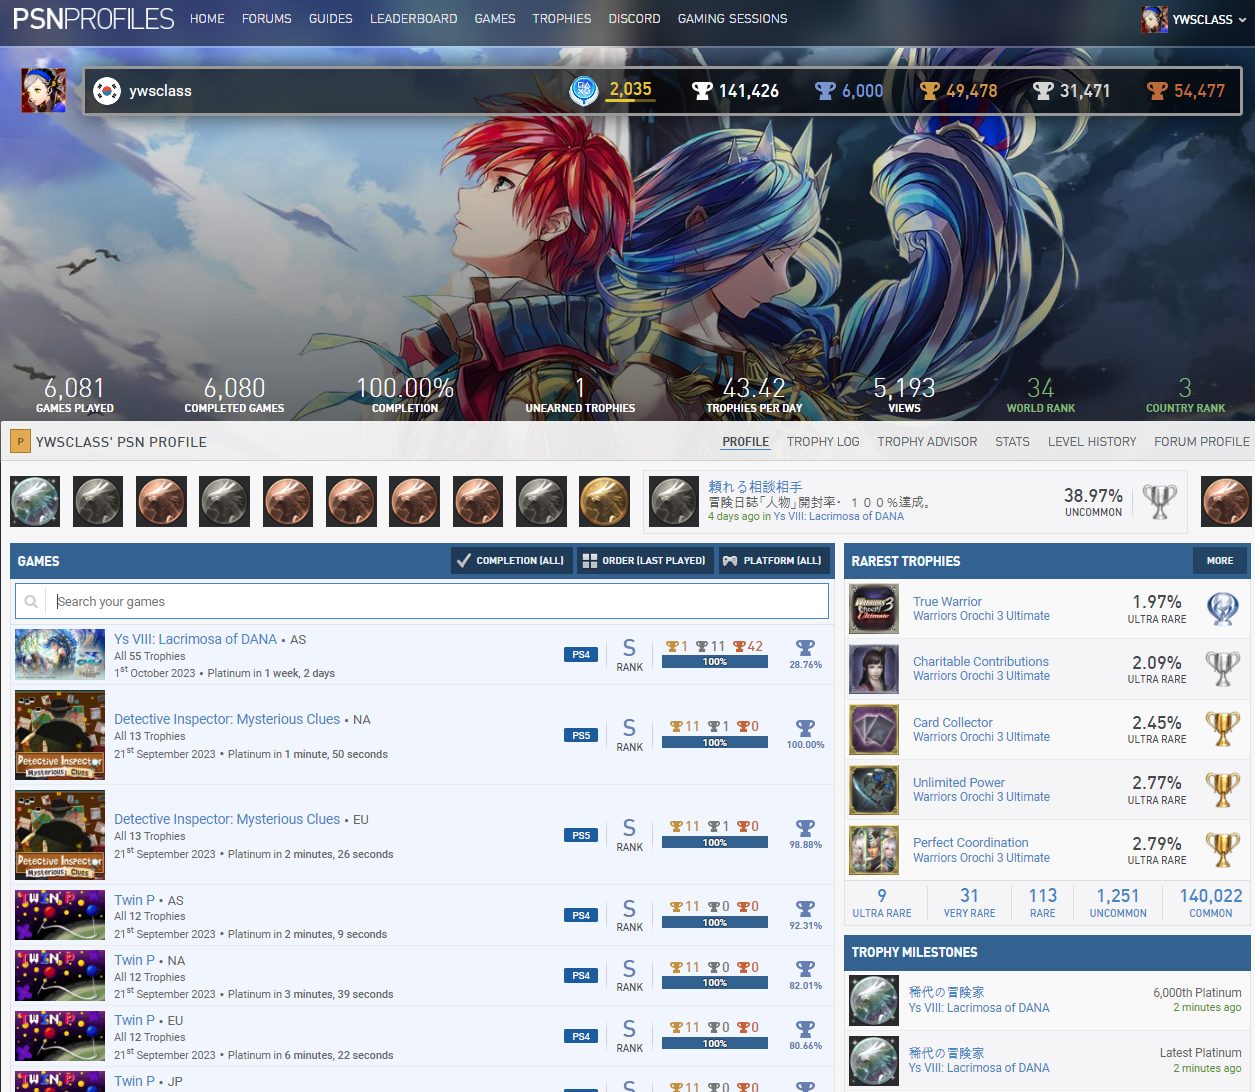The image size is (1255, 1092).
Task: Open the Gaming Sessions menu item
Action: [x=732, y=19]
